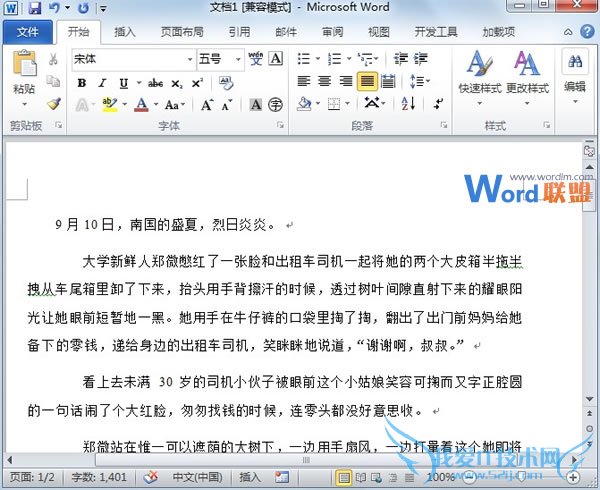Viewport: 600px width, 490px height.
Task: Click the shading paint bucket button
Action: 304,103
